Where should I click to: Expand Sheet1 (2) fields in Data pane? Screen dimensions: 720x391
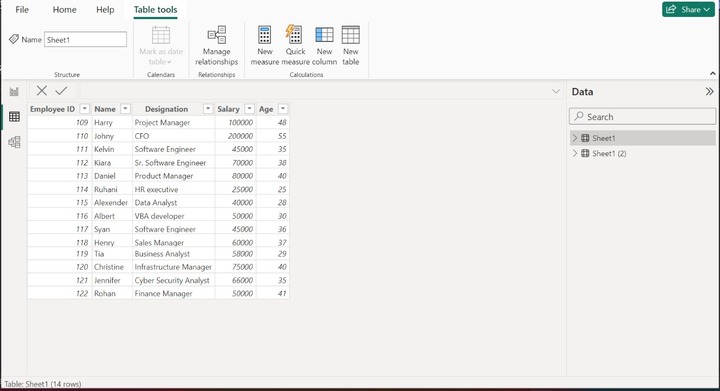pos(575,153)
